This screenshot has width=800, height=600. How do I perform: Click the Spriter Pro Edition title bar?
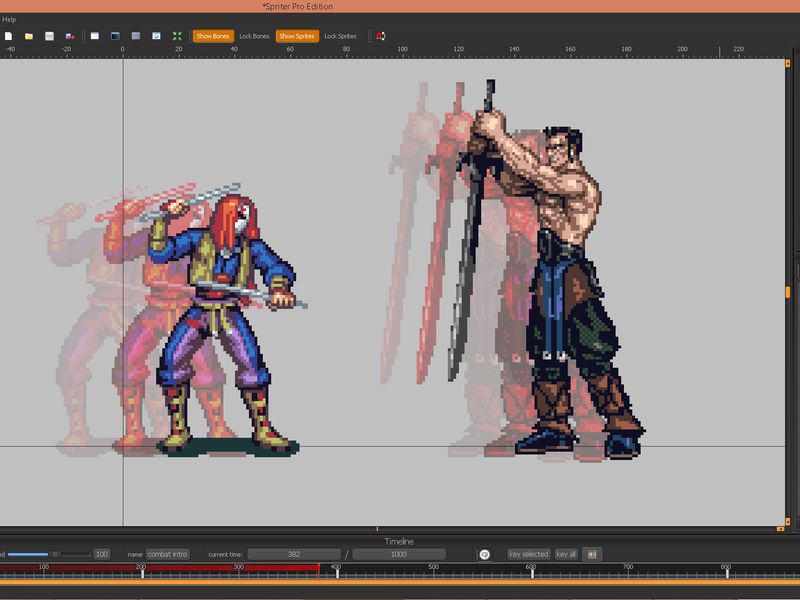pos(400,6)
